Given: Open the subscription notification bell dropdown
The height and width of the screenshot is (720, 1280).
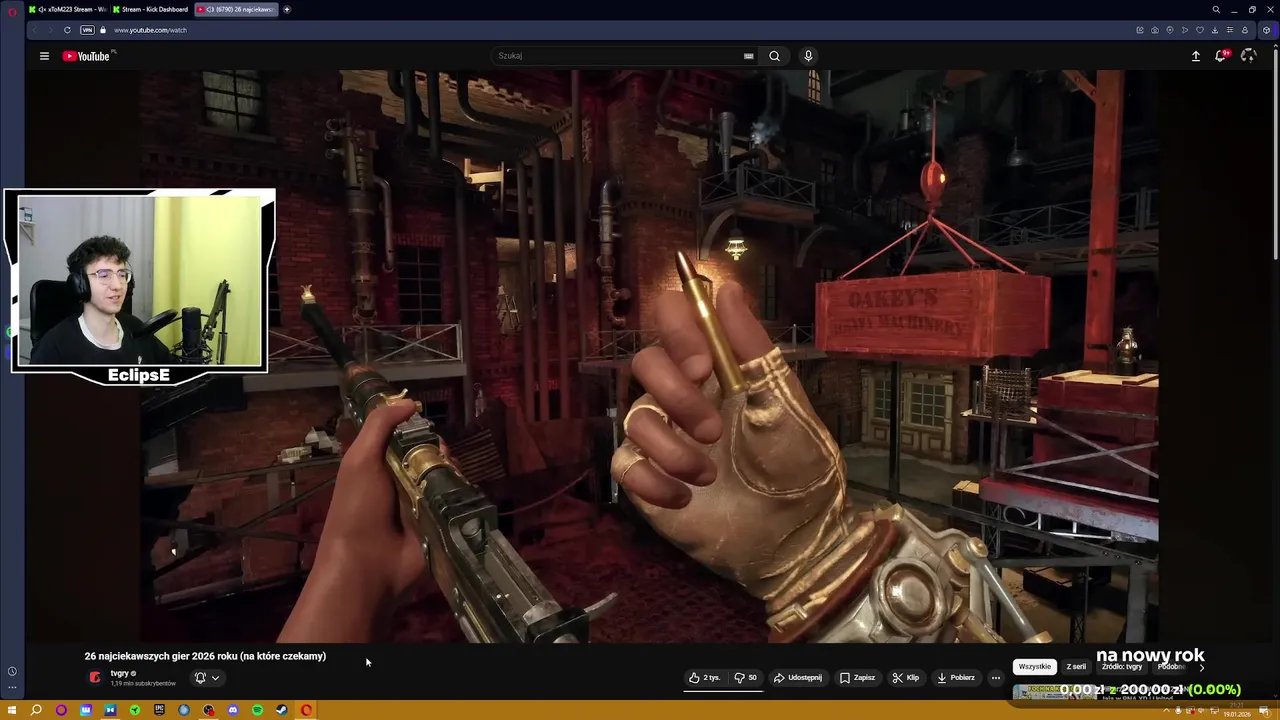Looking at the screenshot, I should pyautogui.click(x=206, y=678).
